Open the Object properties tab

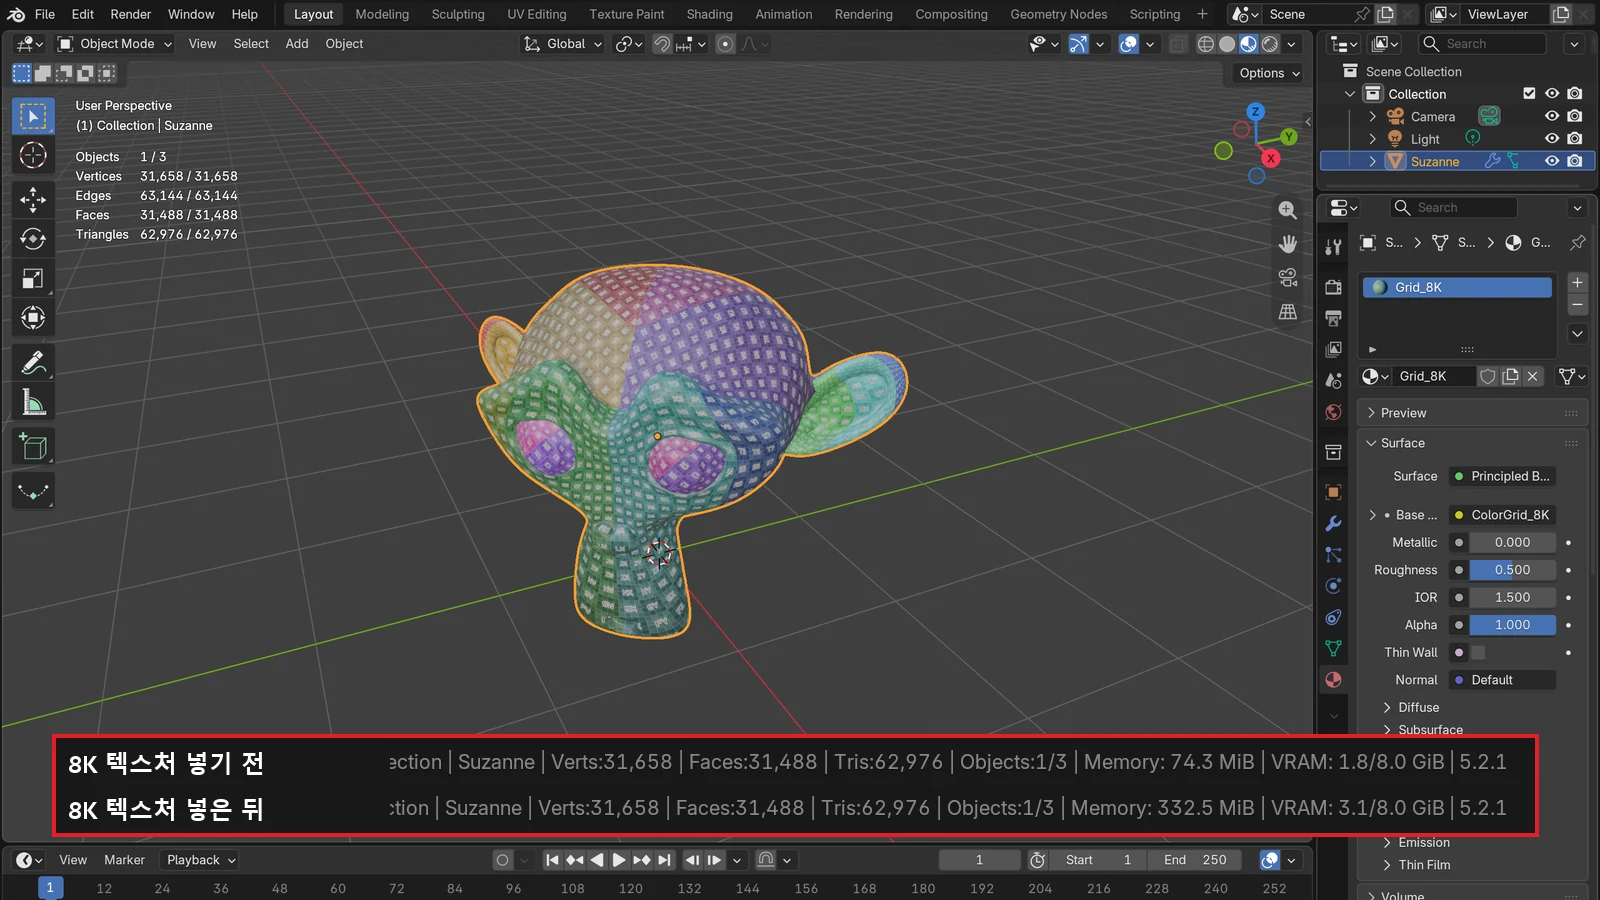[1333, 492]
